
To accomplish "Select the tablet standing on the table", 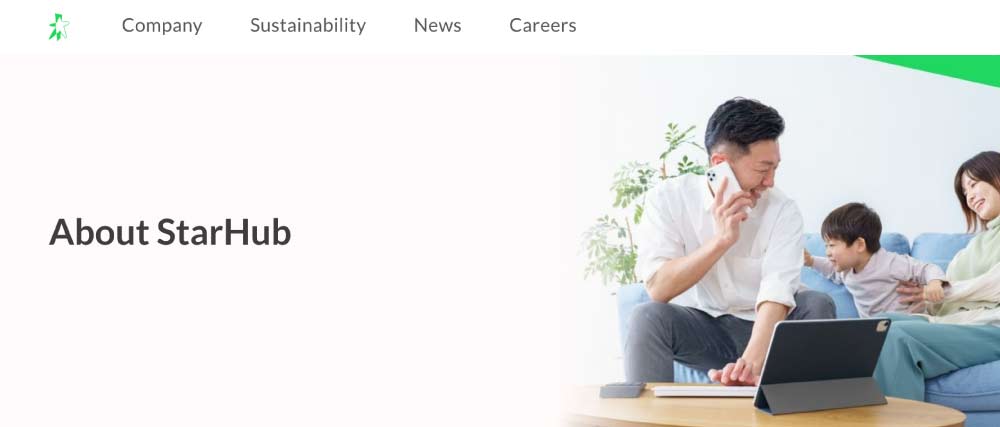I will click(x=821, y=365).
